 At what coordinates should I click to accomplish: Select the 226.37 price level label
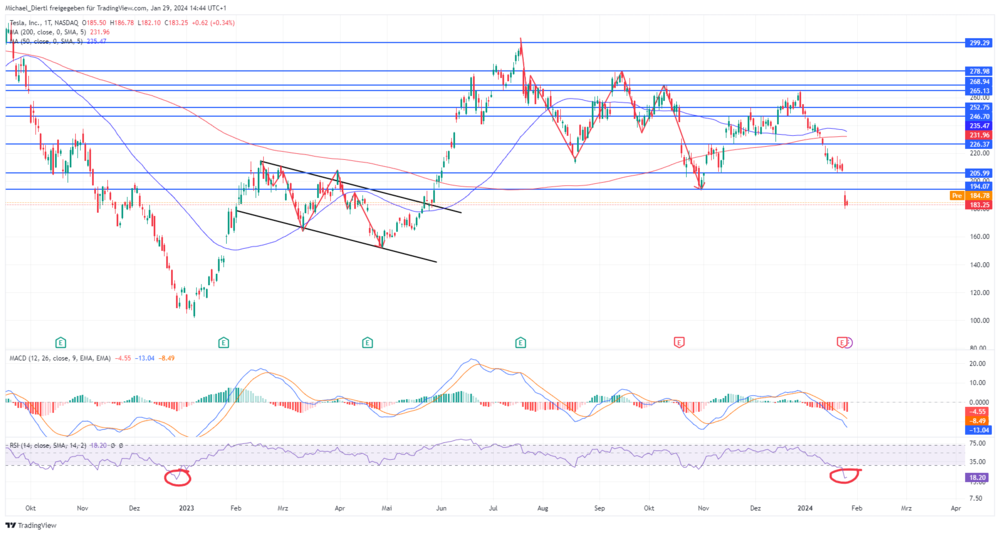click(978, 145)
